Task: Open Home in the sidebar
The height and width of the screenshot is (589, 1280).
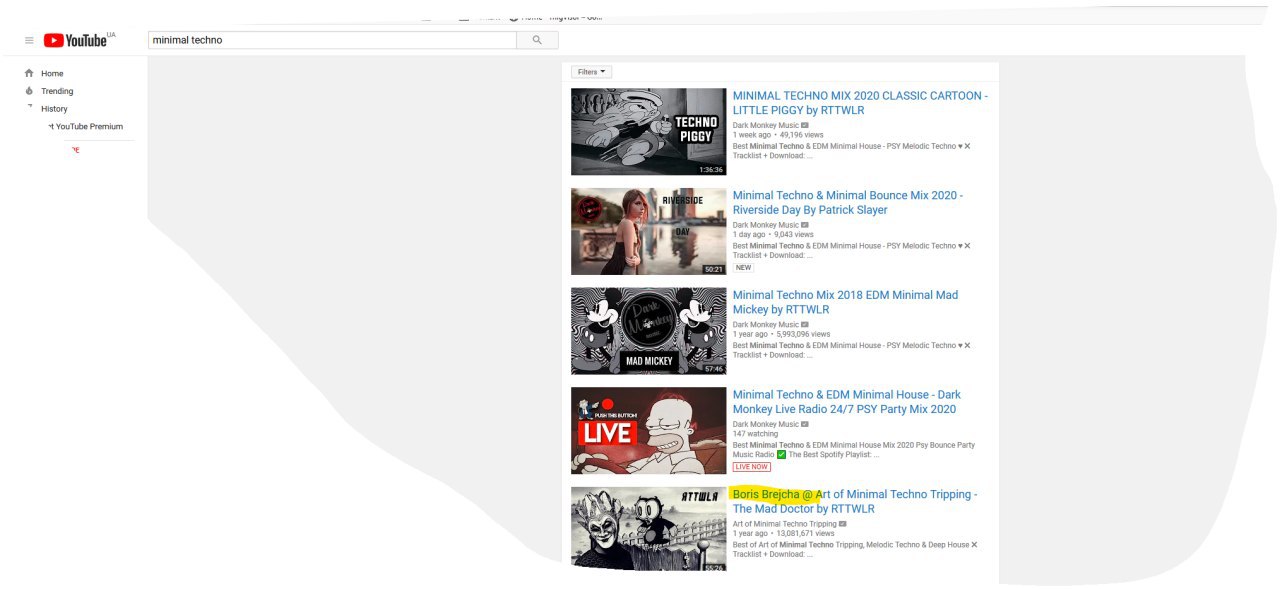Action: click(52, 73)
